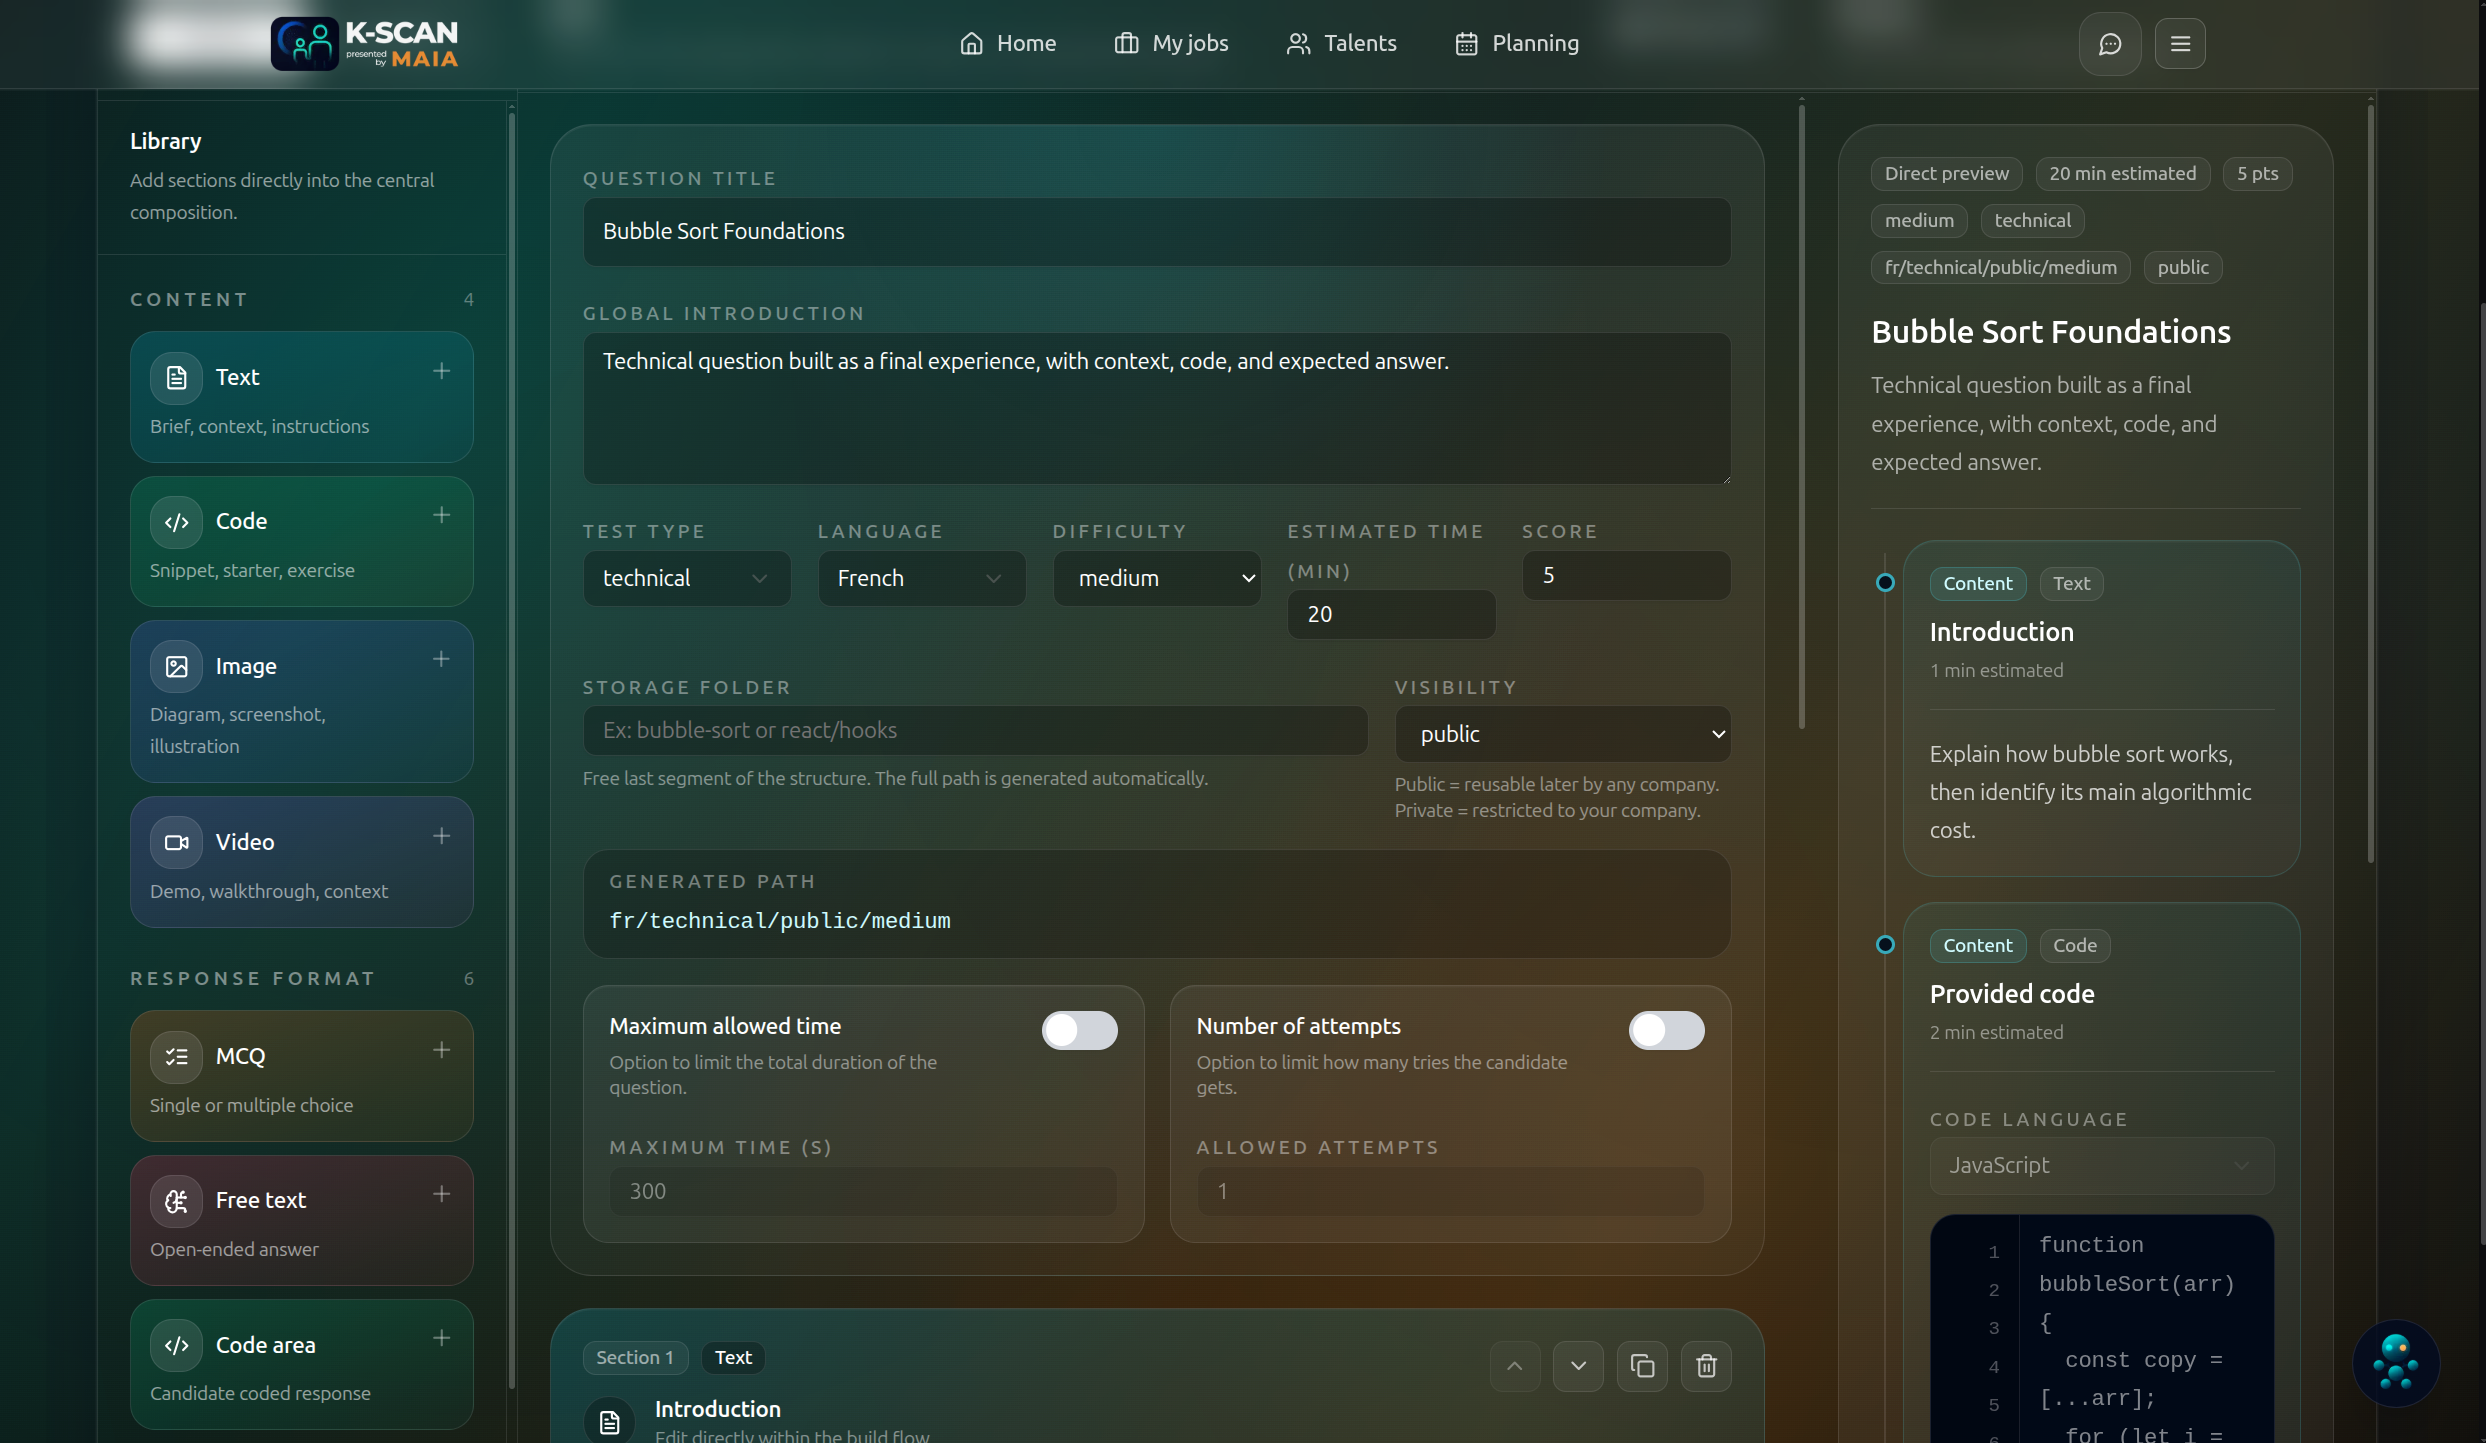
Task: Add a Video section with plus
Action: point(441,836)
